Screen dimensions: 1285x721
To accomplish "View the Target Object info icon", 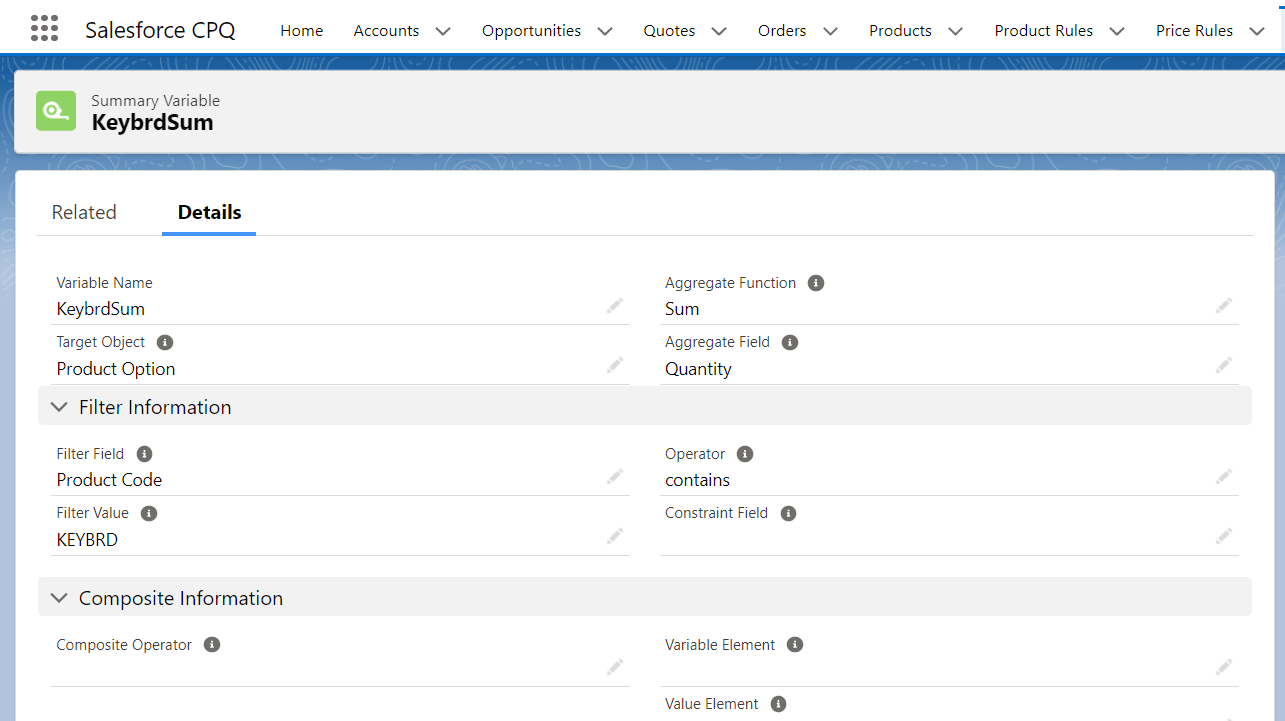I will coord(164,341).
